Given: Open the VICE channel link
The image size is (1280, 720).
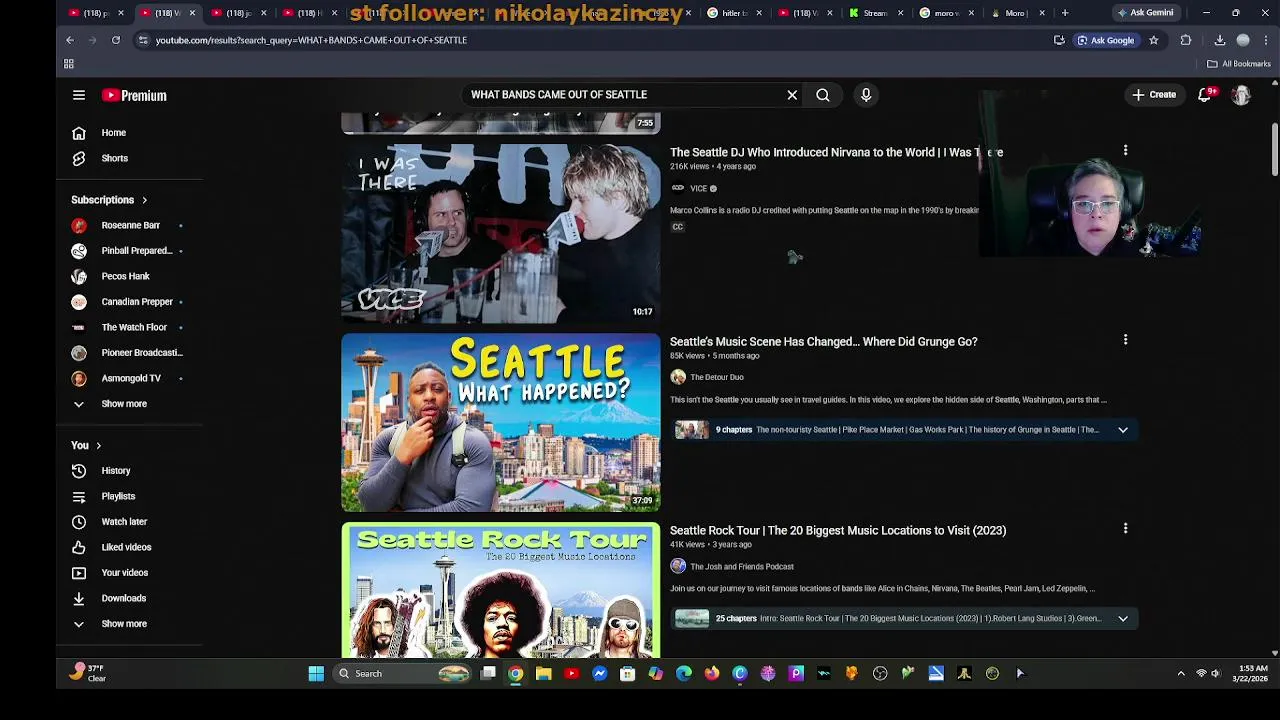Looking at the screenshot, I should tap(698, 188).
